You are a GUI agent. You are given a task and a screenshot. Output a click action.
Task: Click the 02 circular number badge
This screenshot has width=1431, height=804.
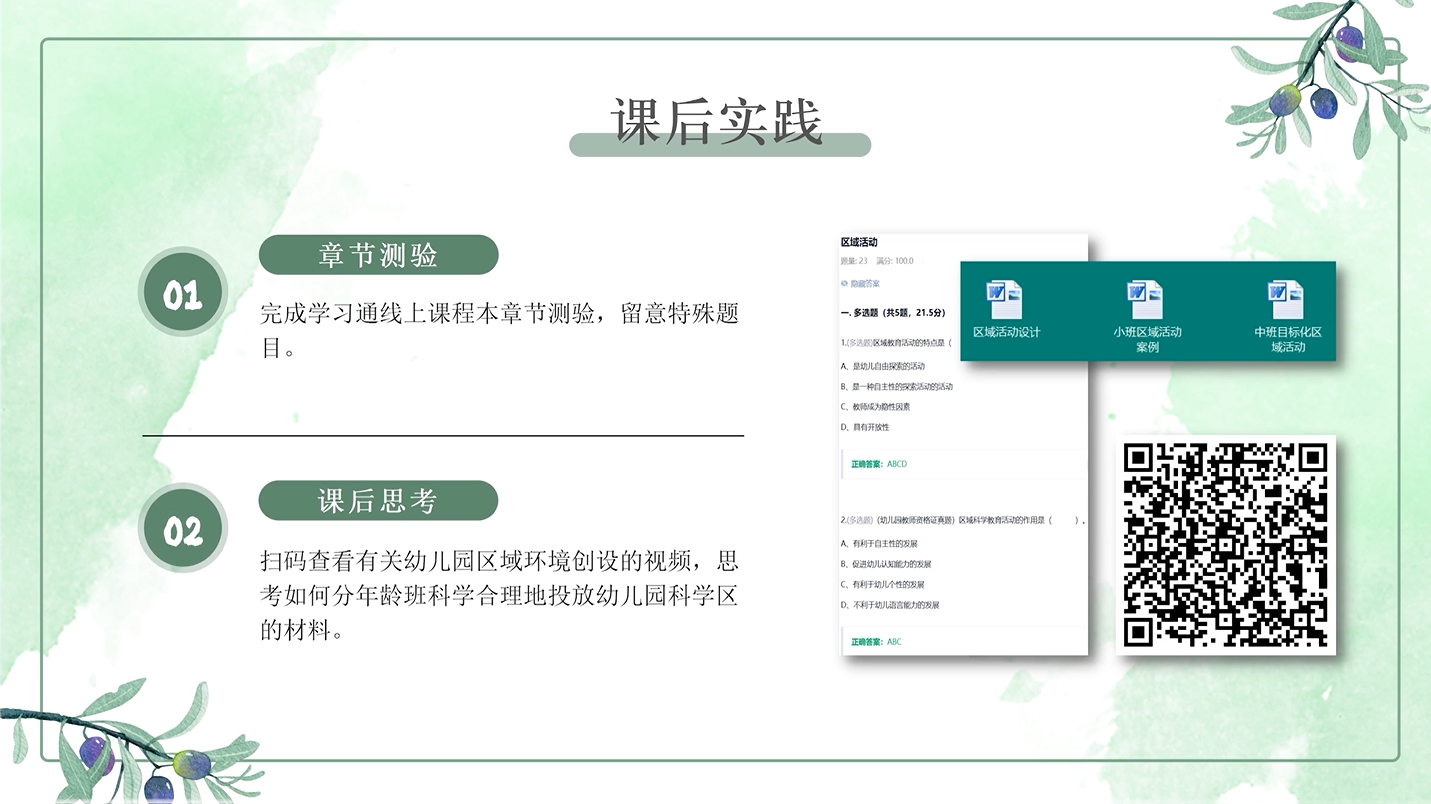[182, 528]
